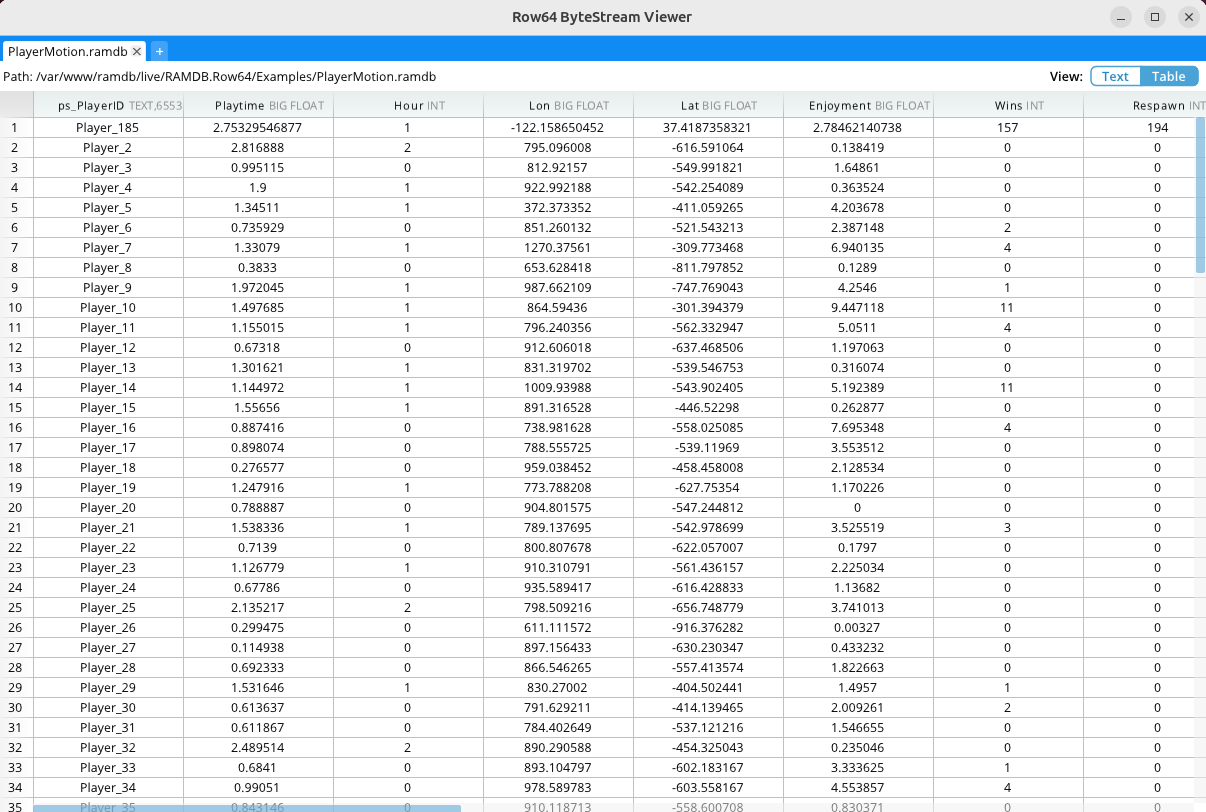Click Playtime value 2.75329546877
1206x812 pixels.
tap(258, 128)
